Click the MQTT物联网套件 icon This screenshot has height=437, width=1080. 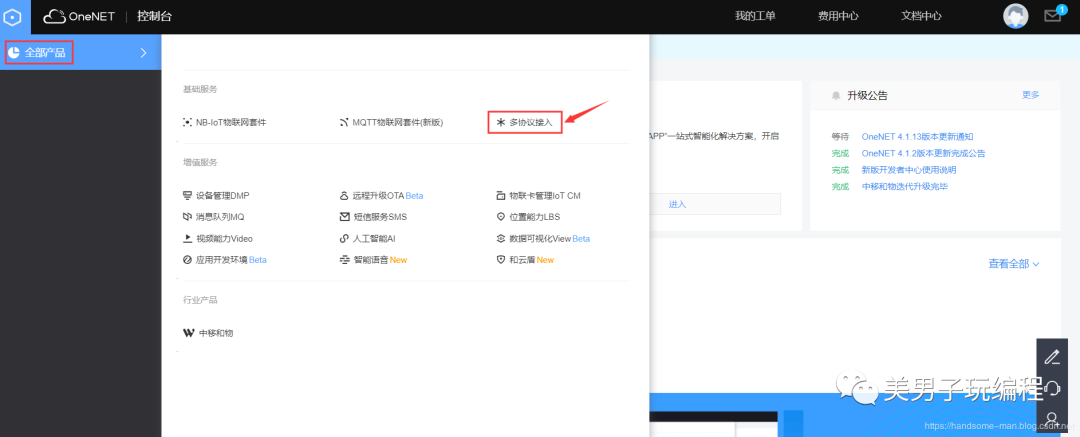point(344,122)
